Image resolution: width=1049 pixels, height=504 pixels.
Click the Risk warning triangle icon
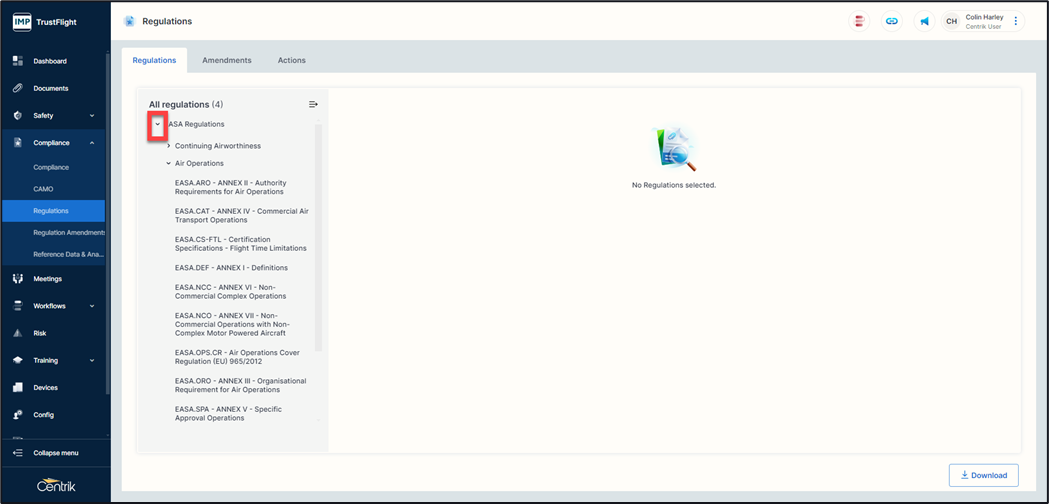click(x=18, y=333)
